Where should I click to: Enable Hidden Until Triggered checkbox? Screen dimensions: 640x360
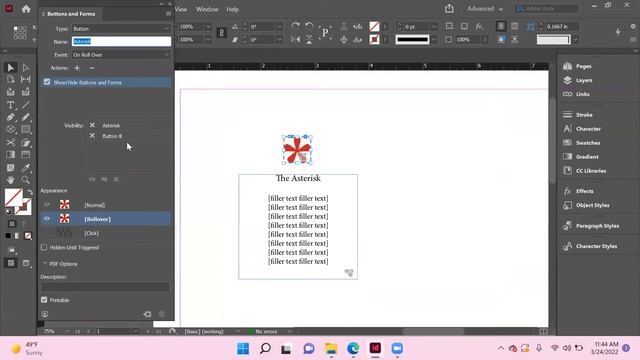pos(44,247)
